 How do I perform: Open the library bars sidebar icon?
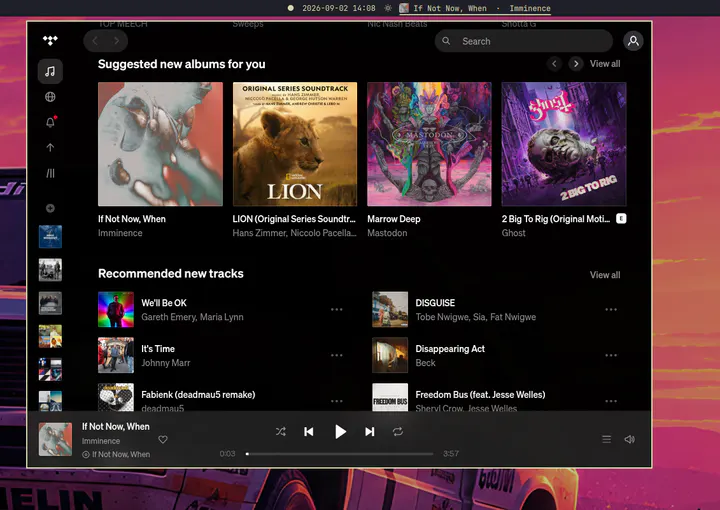50,173
